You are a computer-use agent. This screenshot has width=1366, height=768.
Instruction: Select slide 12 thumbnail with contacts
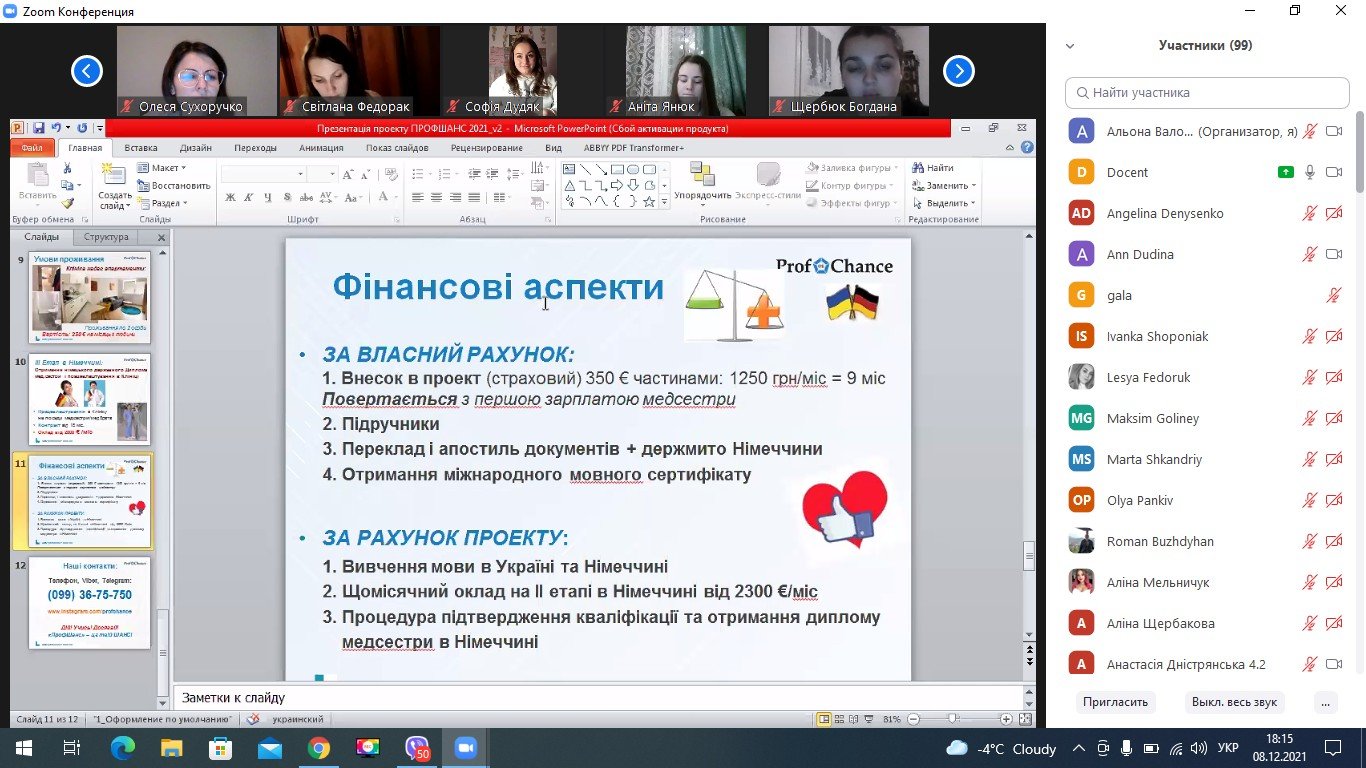(x=89, y=602)
